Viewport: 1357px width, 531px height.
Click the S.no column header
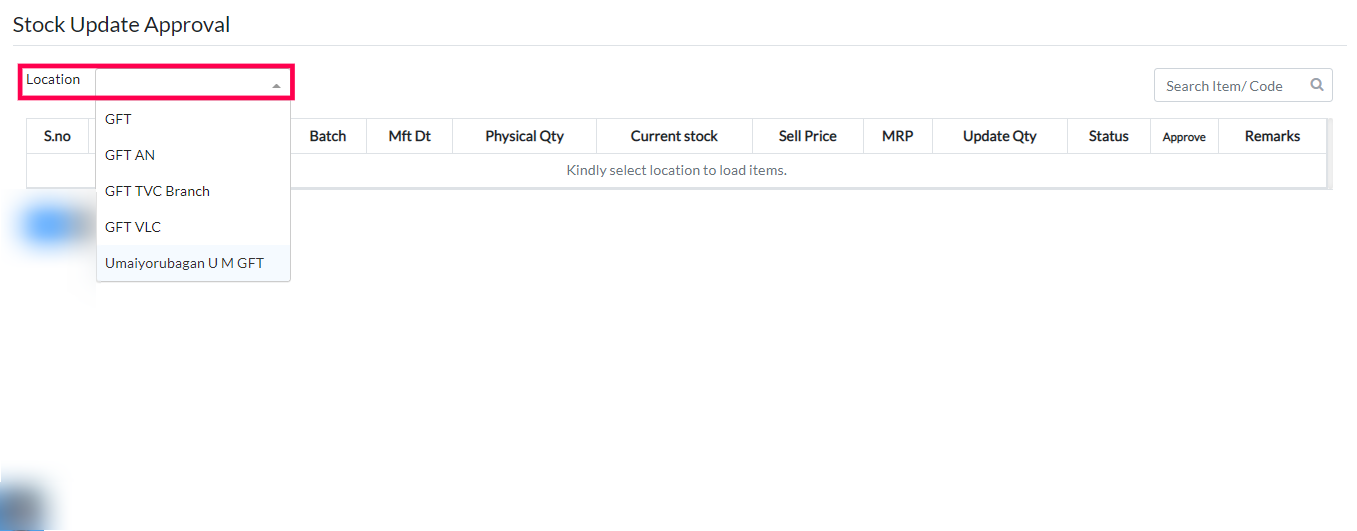[57, 136]
